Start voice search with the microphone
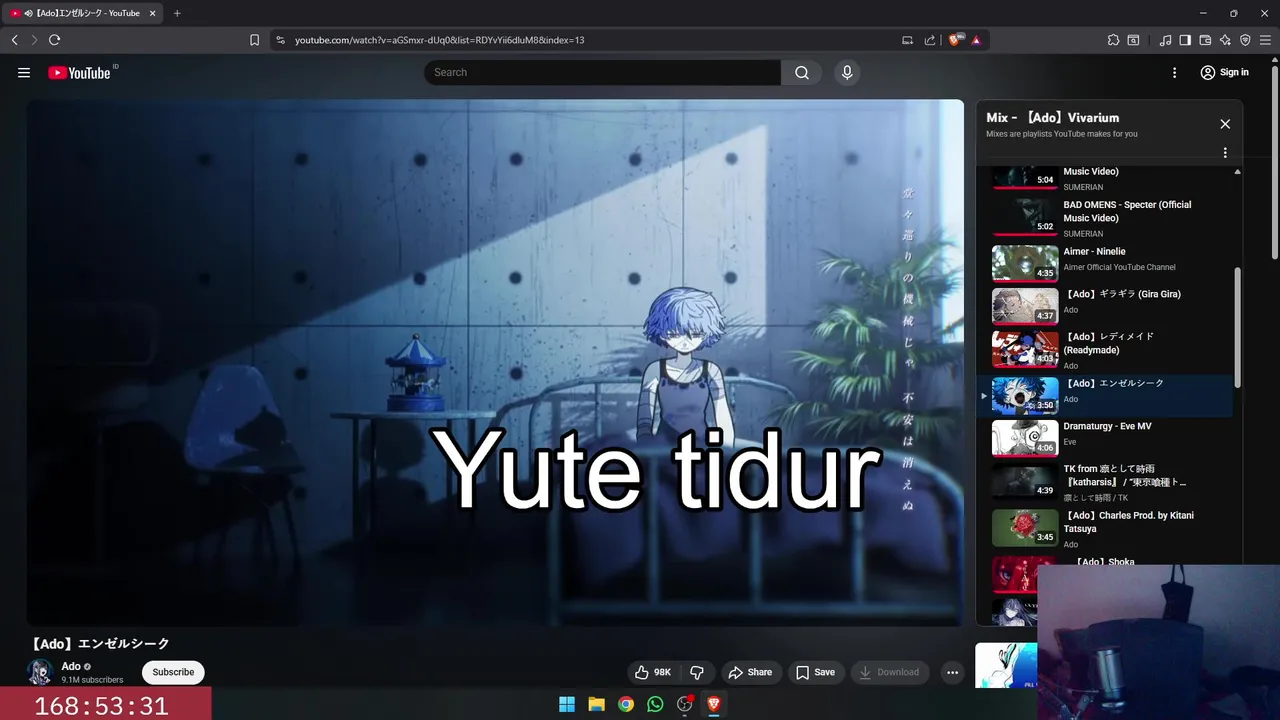The width and height of the screenshot is (1280, 720). click(x=847, y=72)
